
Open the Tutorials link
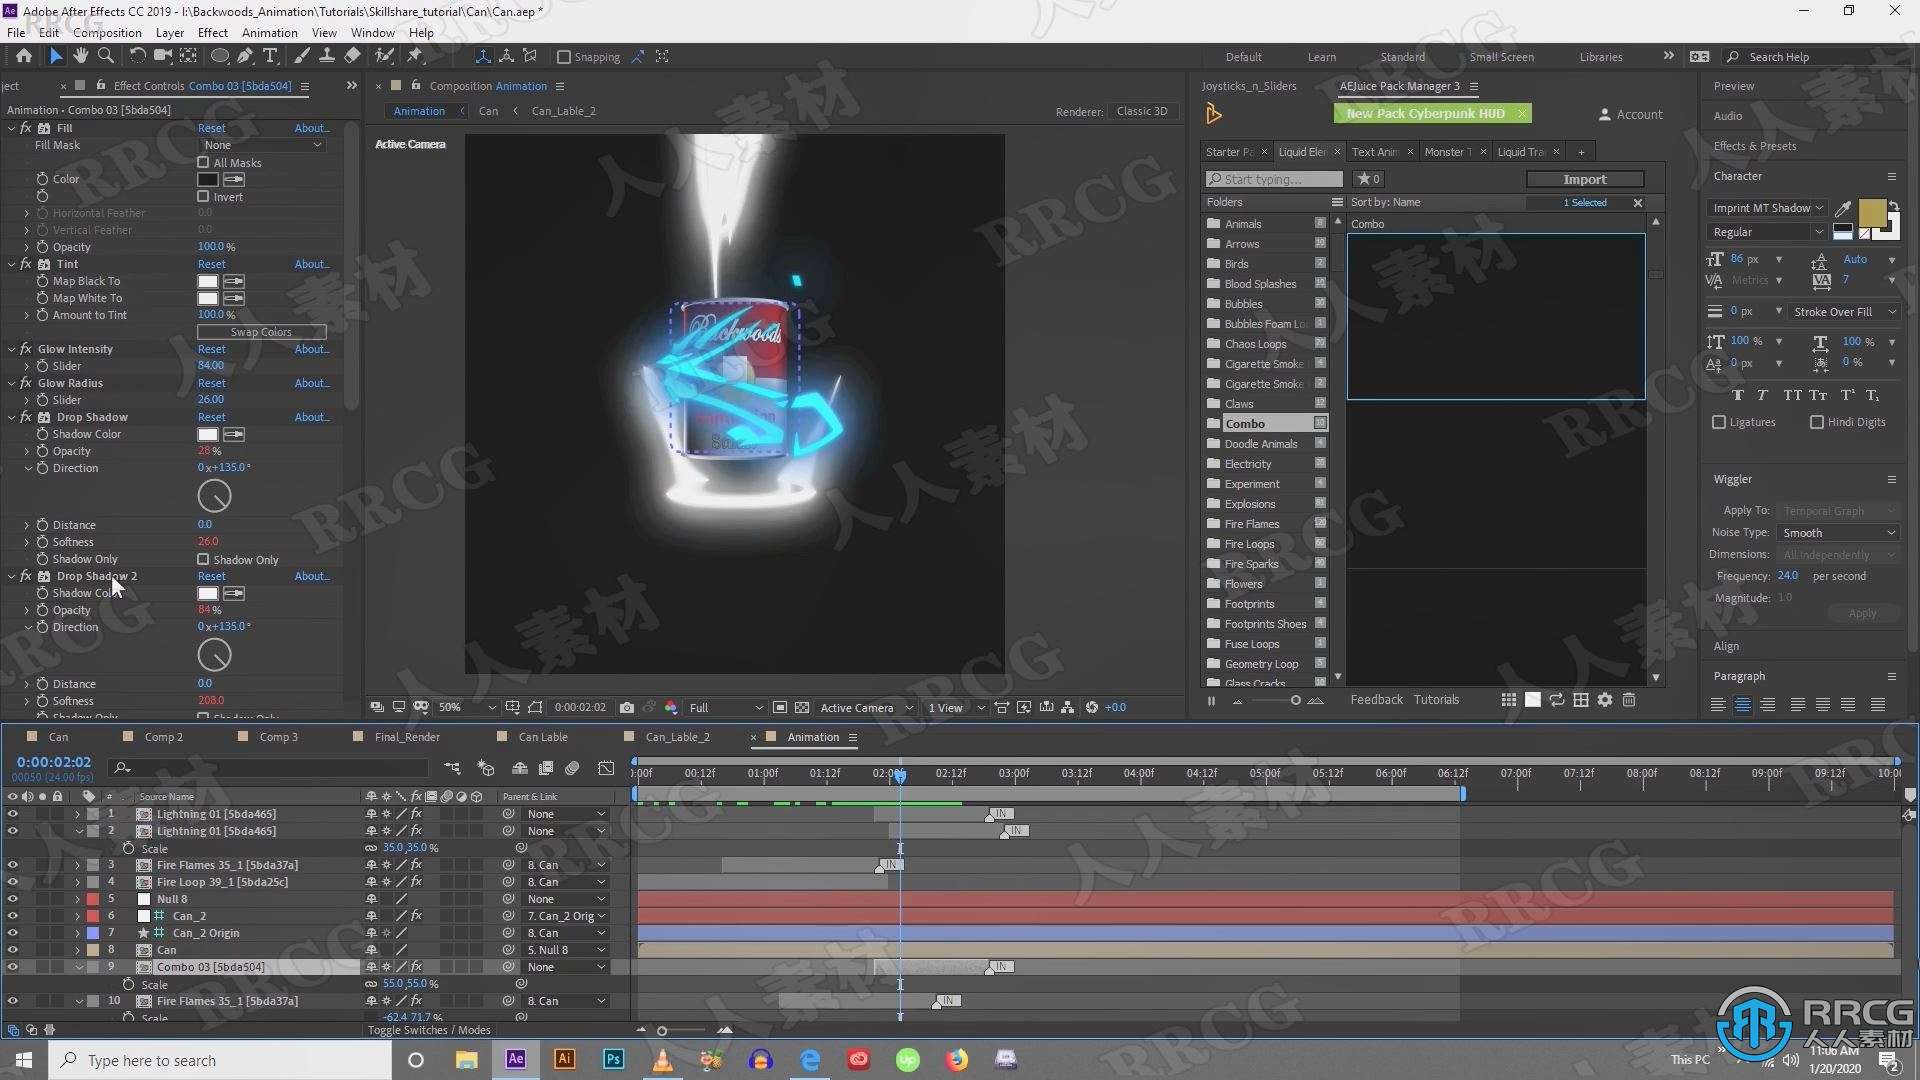point(1436,700)
